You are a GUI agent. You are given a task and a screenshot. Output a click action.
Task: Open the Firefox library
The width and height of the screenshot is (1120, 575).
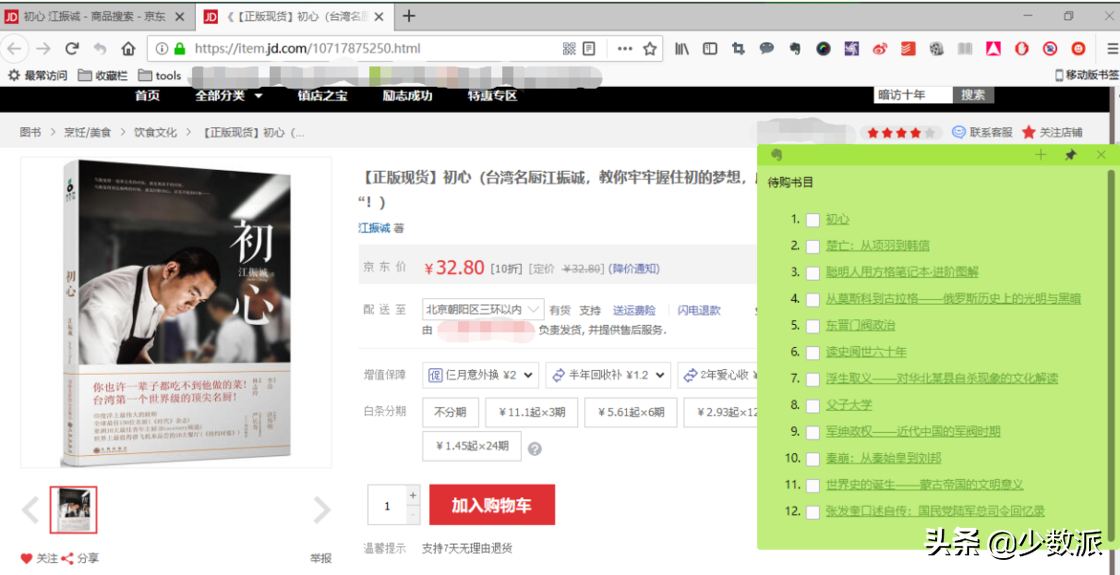coord(682,49)
